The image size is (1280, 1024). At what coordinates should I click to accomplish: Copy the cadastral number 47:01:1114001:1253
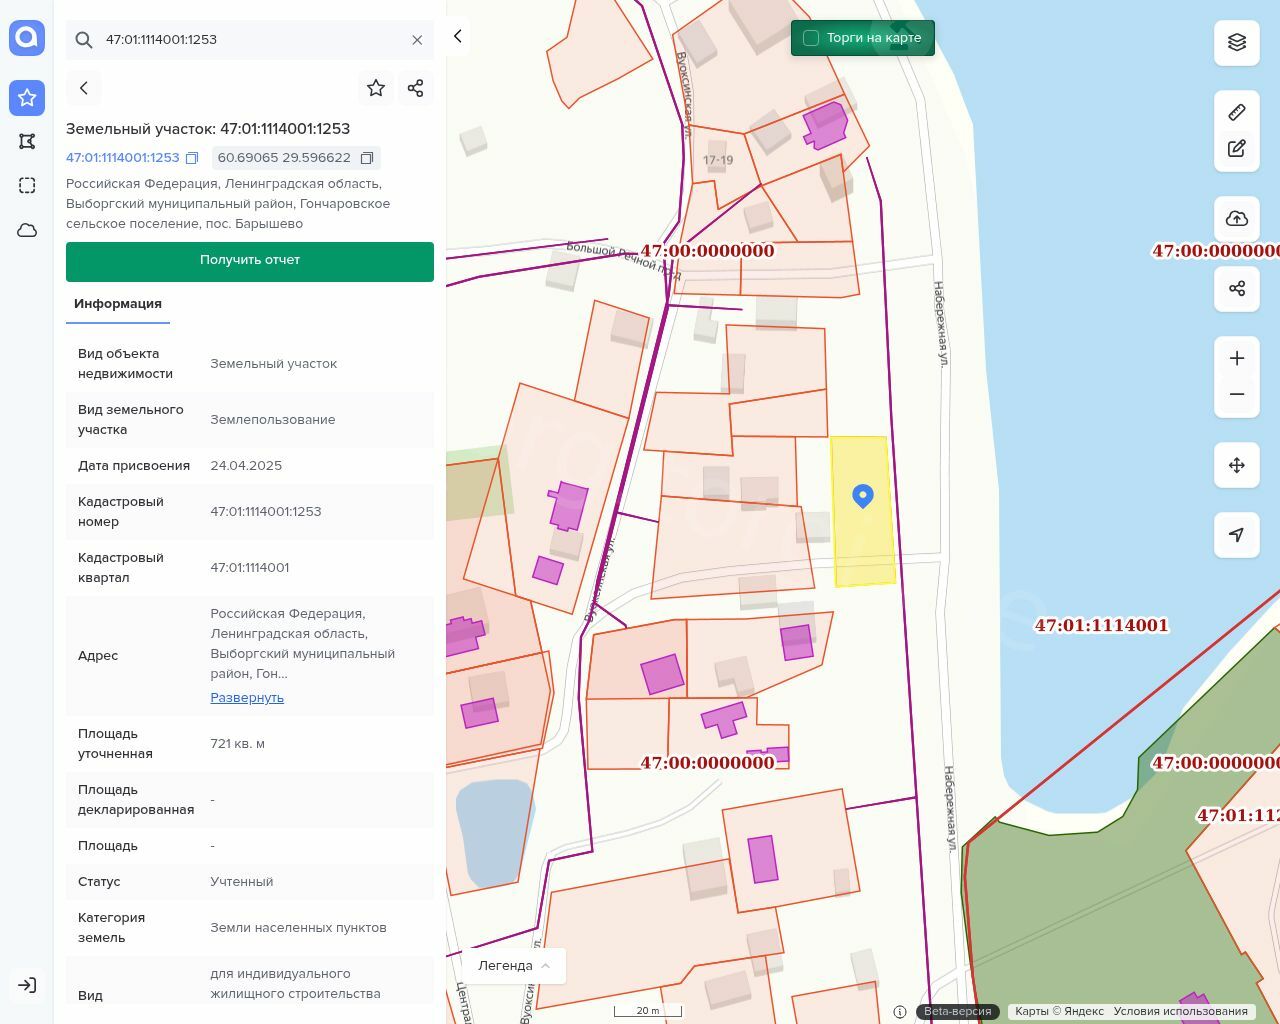(x=192, y=158)
